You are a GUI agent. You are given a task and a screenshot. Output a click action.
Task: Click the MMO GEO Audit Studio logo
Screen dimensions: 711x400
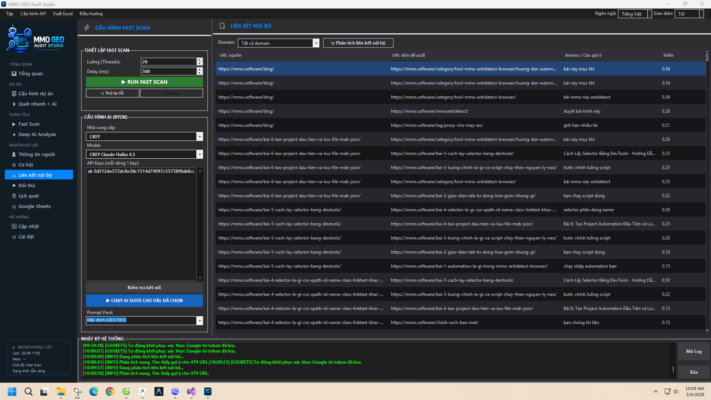coord(35,39)
